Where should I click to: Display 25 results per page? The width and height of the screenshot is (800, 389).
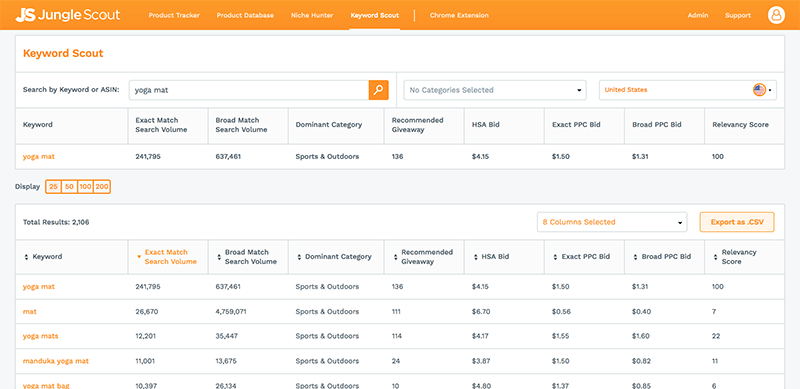53,187
